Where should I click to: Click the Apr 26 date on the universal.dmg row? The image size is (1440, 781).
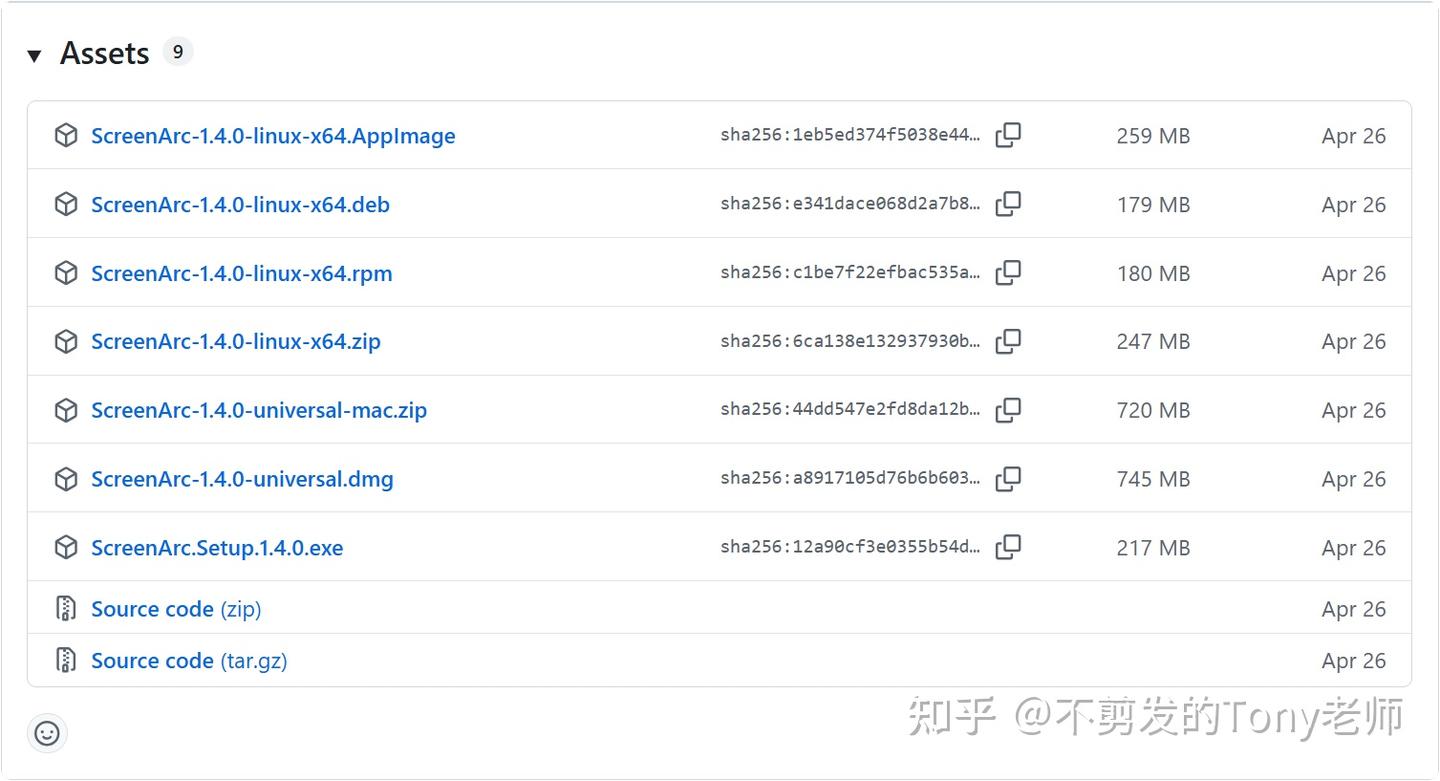coord(1354,479)
